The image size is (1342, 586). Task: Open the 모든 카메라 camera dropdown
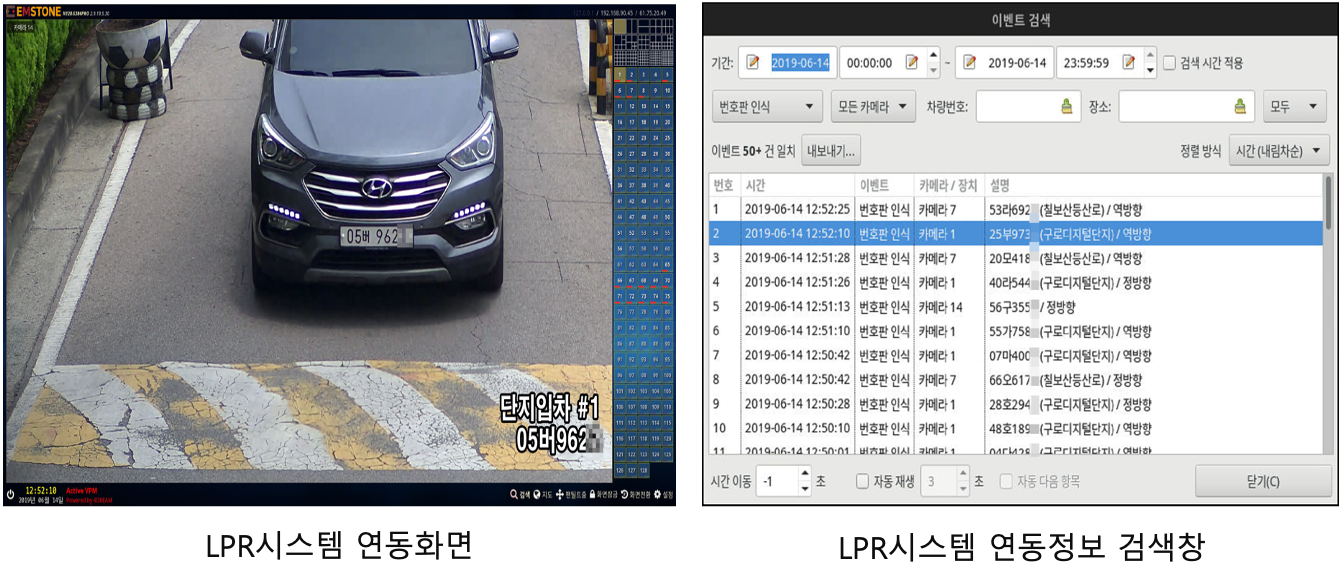tap(873, 106)
